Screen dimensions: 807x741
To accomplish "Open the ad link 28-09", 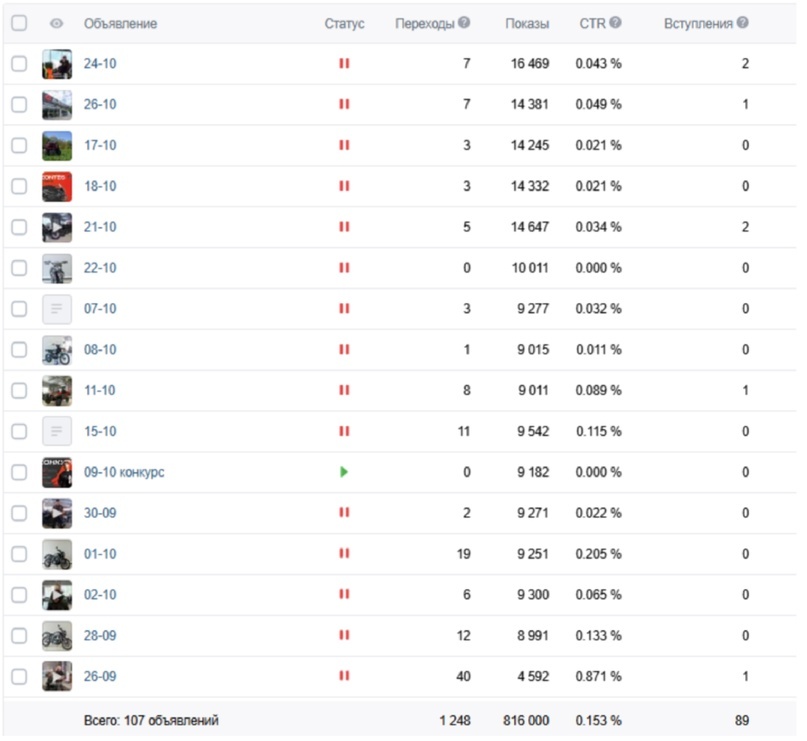I will pyautogui.click(x=100, y=636).
